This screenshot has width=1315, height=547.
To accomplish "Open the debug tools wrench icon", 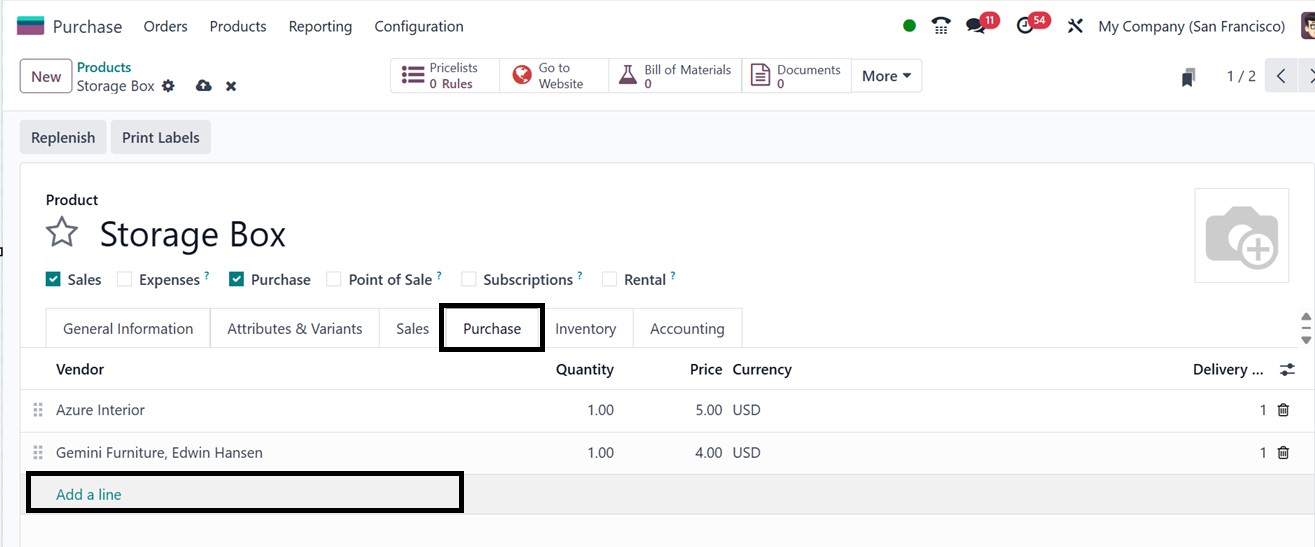I will [1075, 26].
